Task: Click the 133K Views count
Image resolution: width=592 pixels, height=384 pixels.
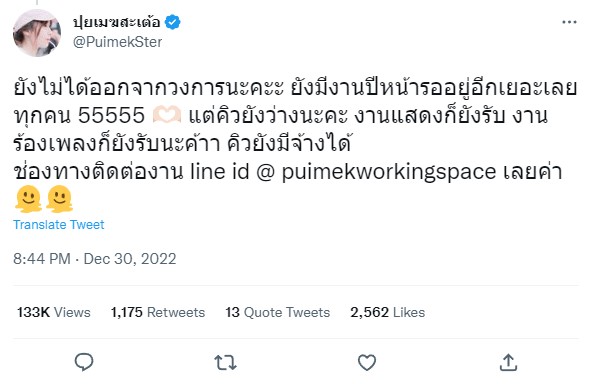Action: click(x=54, y=312)
